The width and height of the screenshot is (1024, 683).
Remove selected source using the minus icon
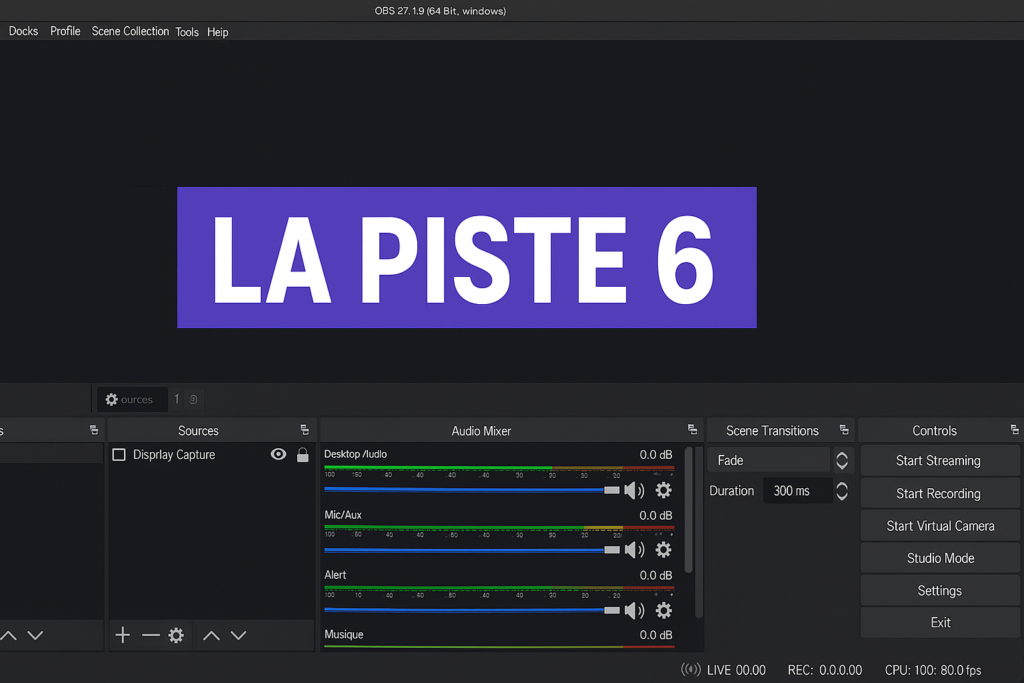[150, 634]
